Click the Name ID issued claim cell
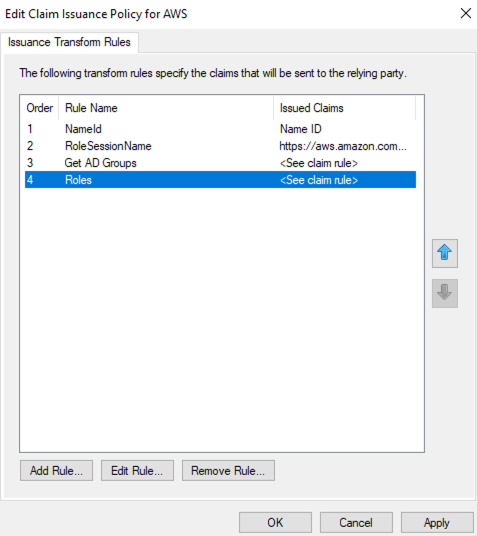This screenshot has height=536, width=477. 301,129
